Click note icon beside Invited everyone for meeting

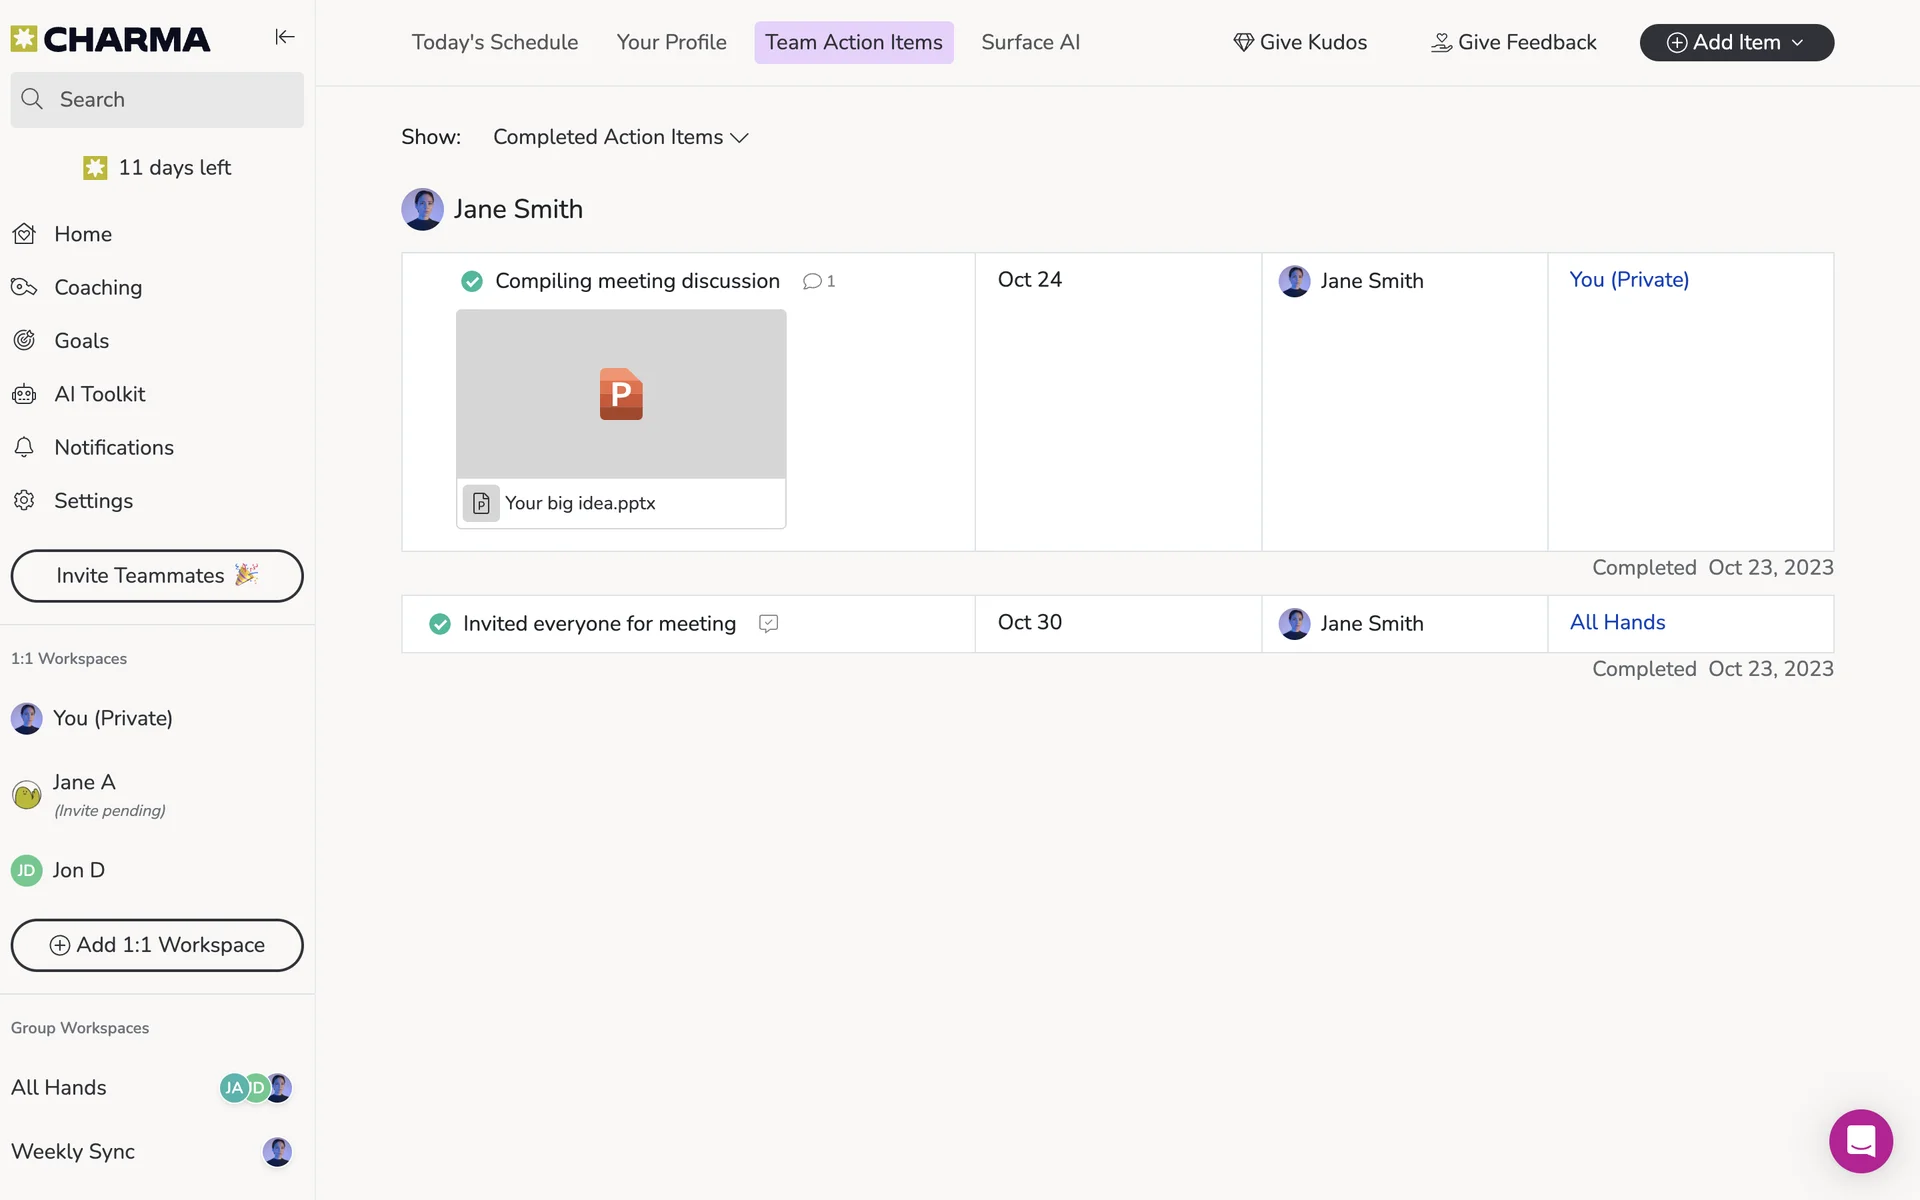(x=768, y=623)
